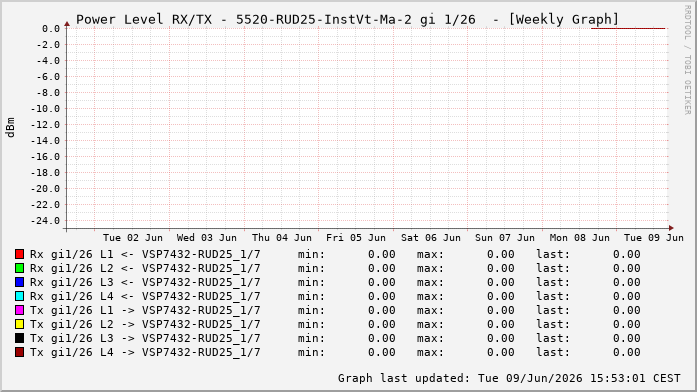
Task: Click the blue Rx L3 legend swatch
Action: pyautogui.click(x=19, y=282)
